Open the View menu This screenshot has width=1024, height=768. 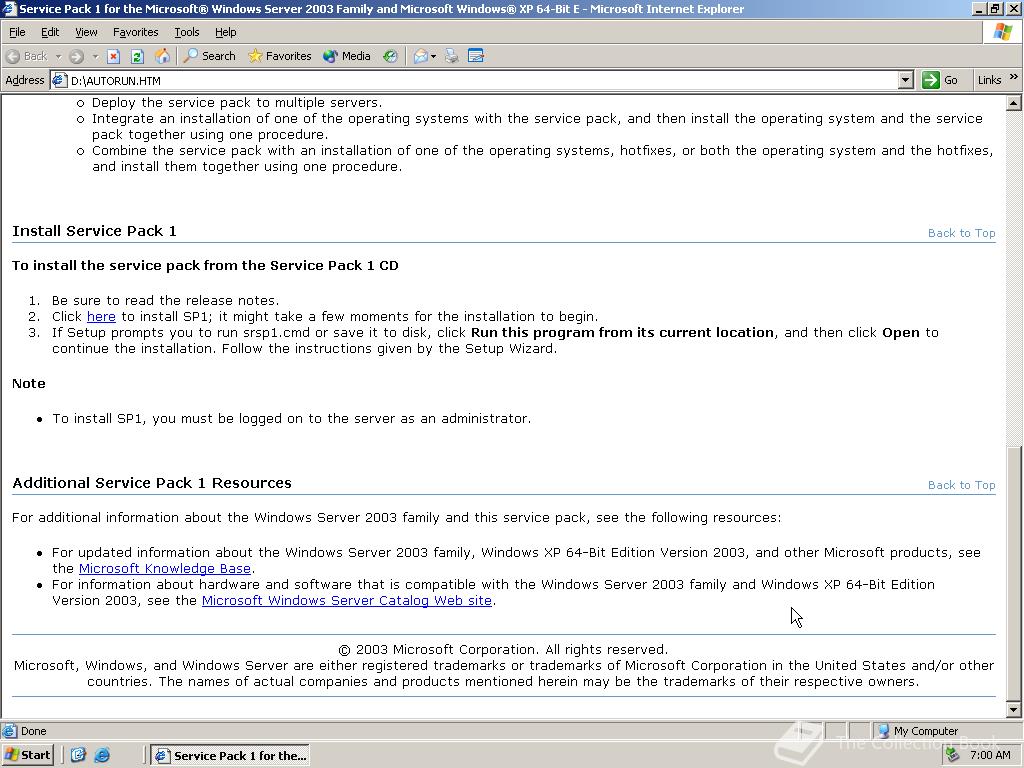coord(86,32)
